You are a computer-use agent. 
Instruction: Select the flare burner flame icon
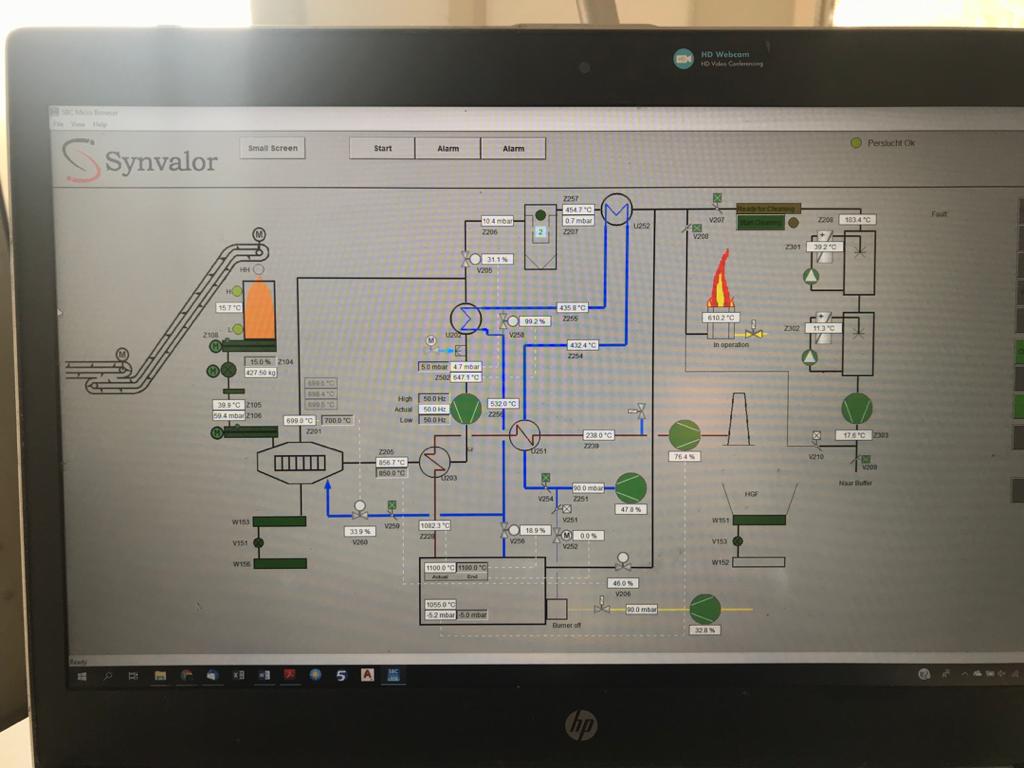click(720, 284)
